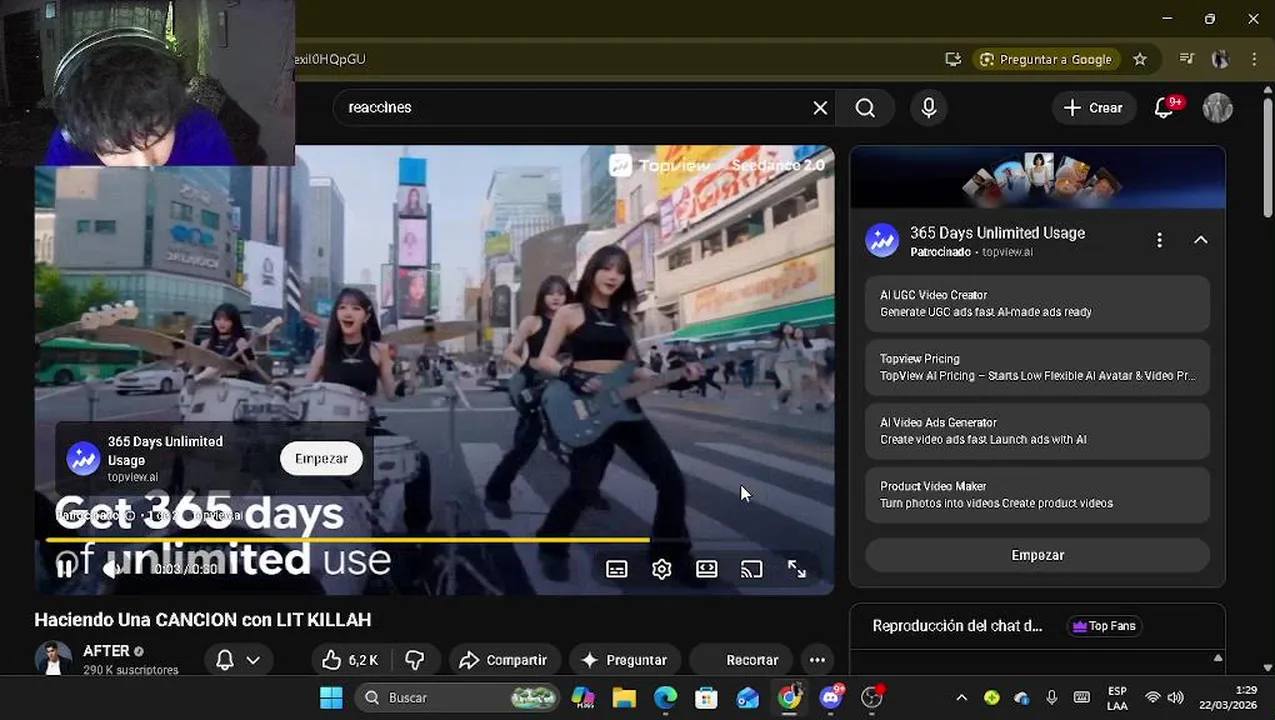Screen dimensions: 1275x720
Task: Open the volume control in system tray
Action: 1176,698
